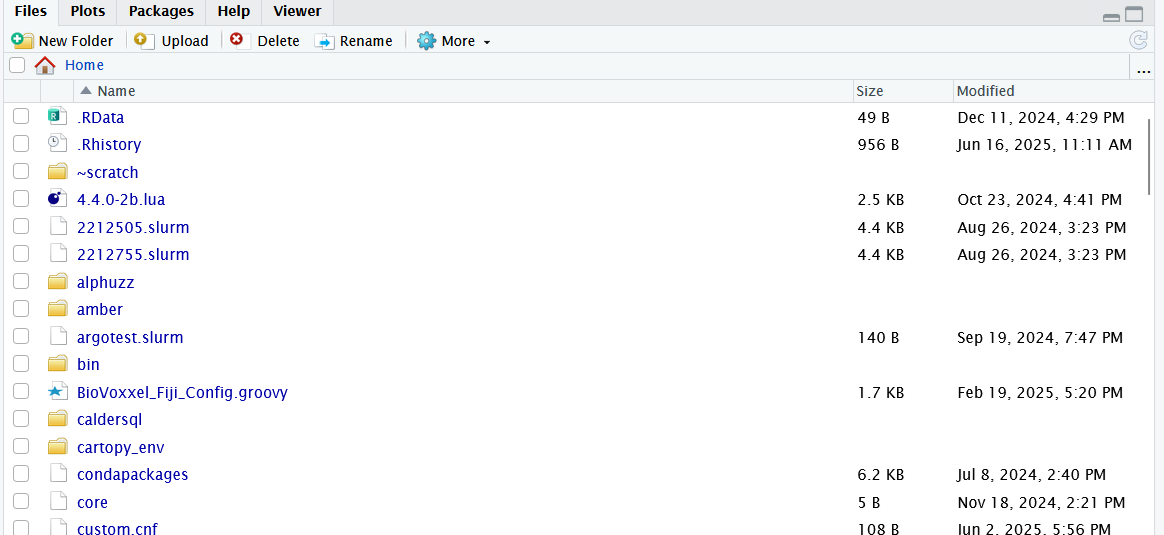This screenshot has width=1164, height=535.
Task: Open the cartopy_env folder link
Action: 120,447
